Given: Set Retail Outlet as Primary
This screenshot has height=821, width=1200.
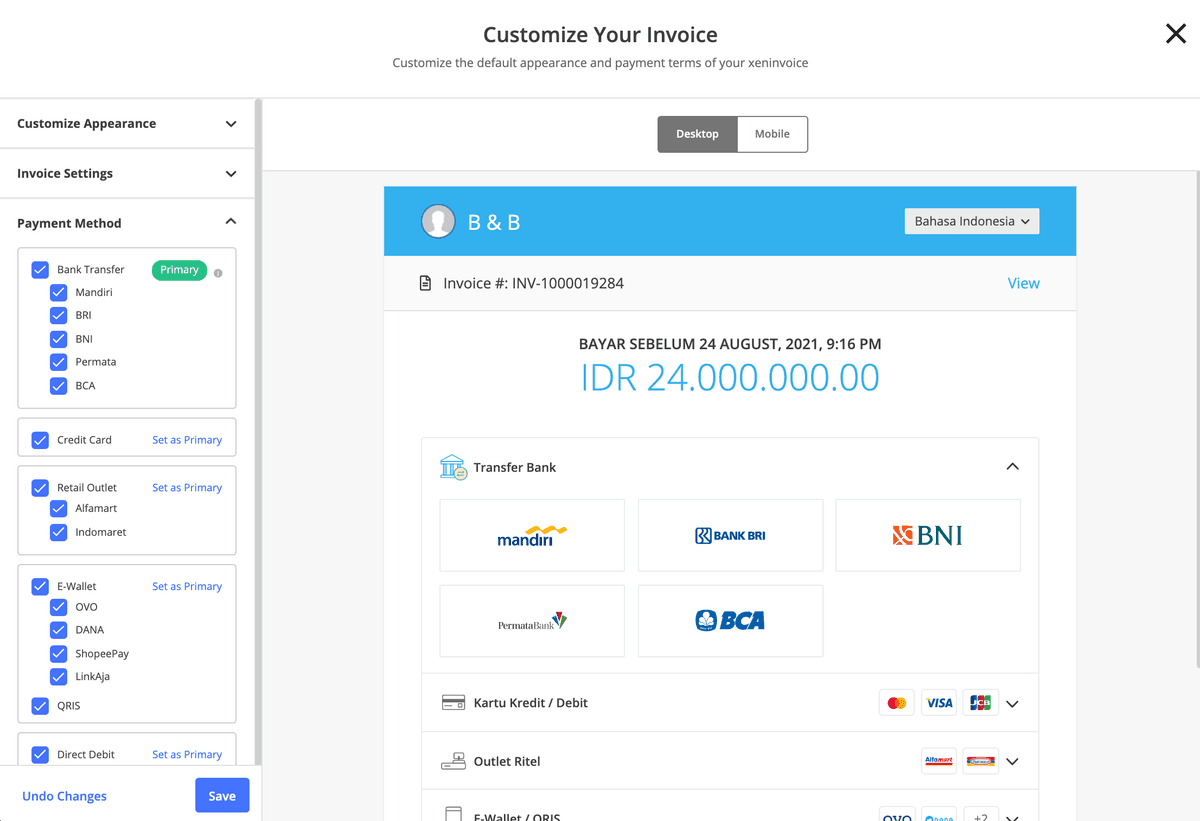Looking at the screenshot, I should (187, 488).
